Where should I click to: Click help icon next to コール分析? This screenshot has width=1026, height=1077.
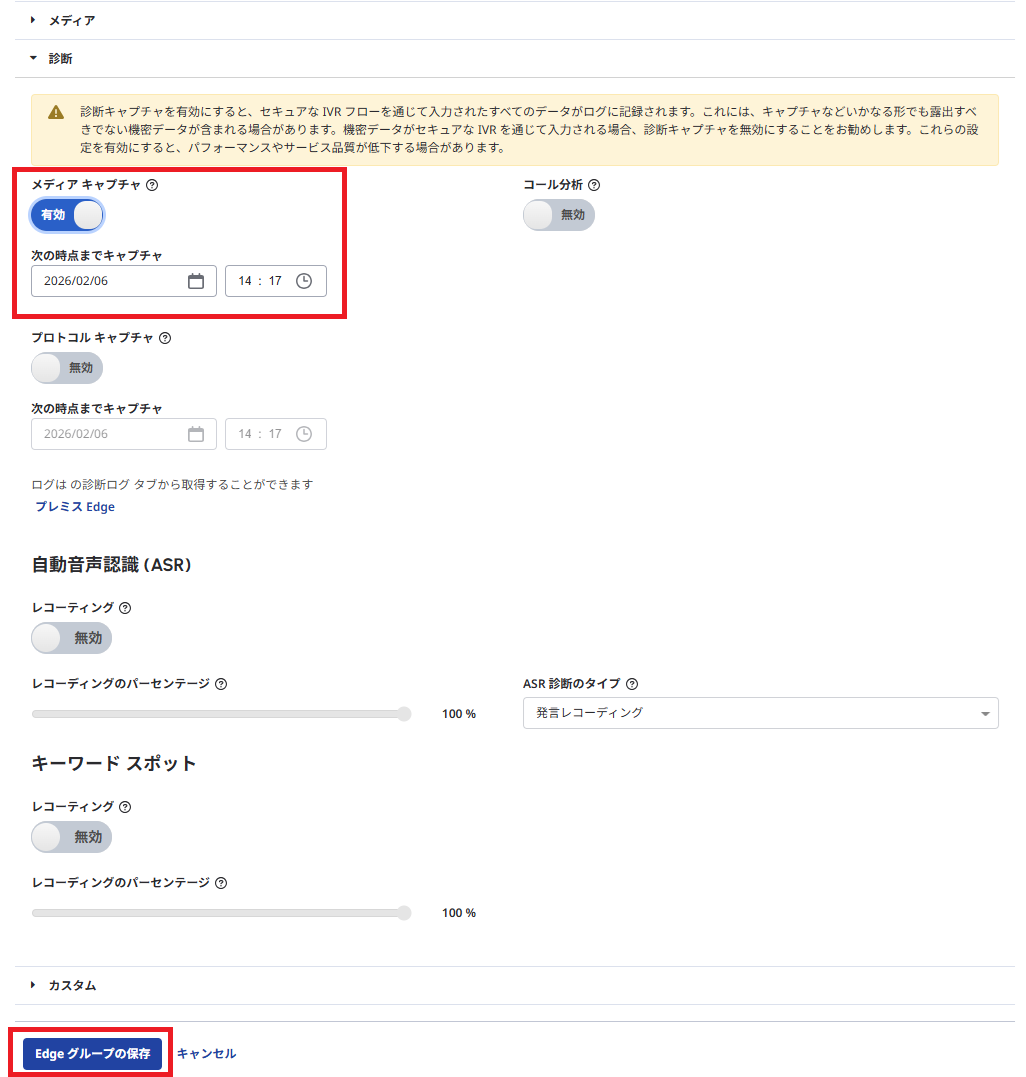point(594,185)
